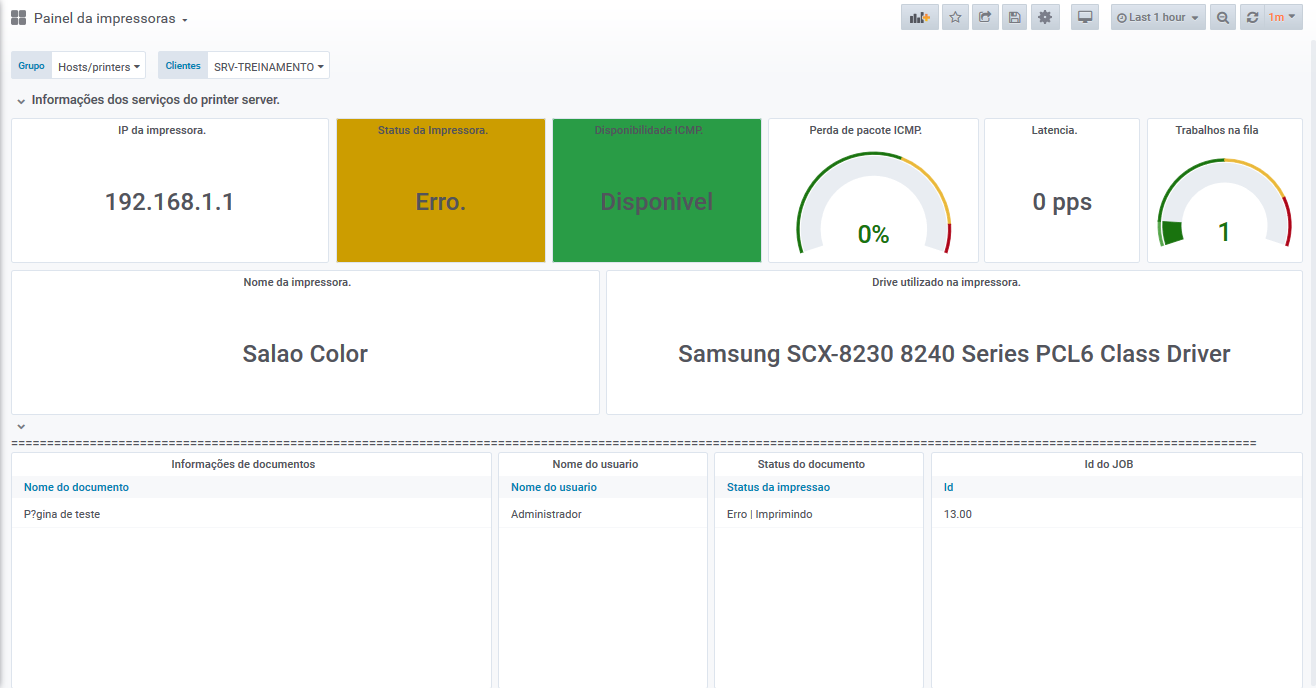Click the Share dashboard icon
The width and height of the screenshot is (1316, 688).
coord(986,17)
